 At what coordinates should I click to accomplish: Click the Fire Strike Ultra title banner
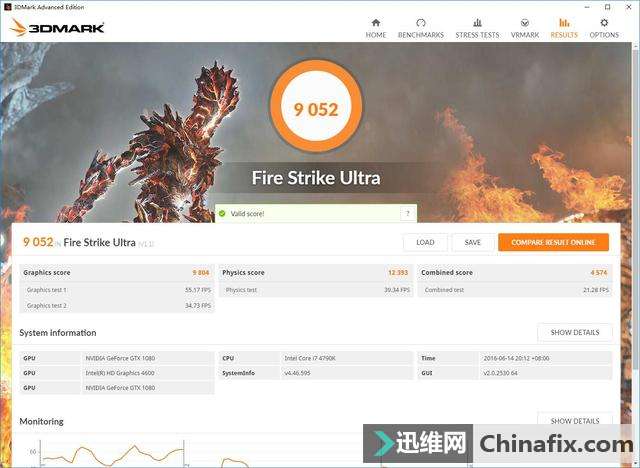coord(316,178)
